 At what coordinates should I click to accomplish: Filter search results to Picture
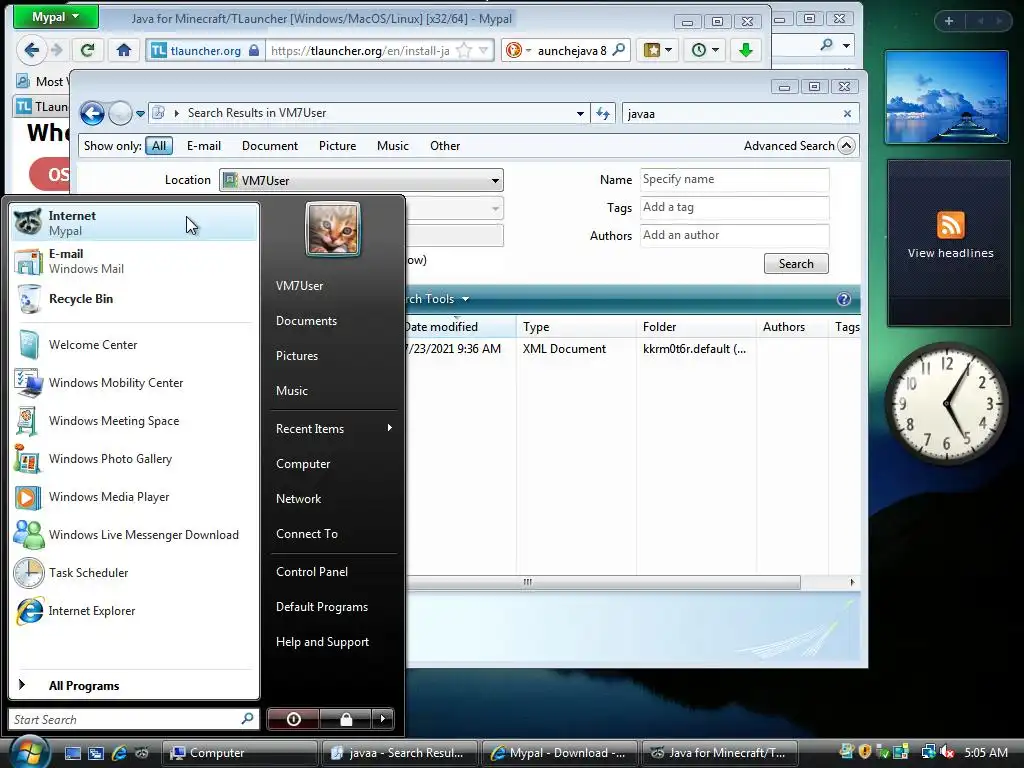pyautogui.click(x=337, y=146)
